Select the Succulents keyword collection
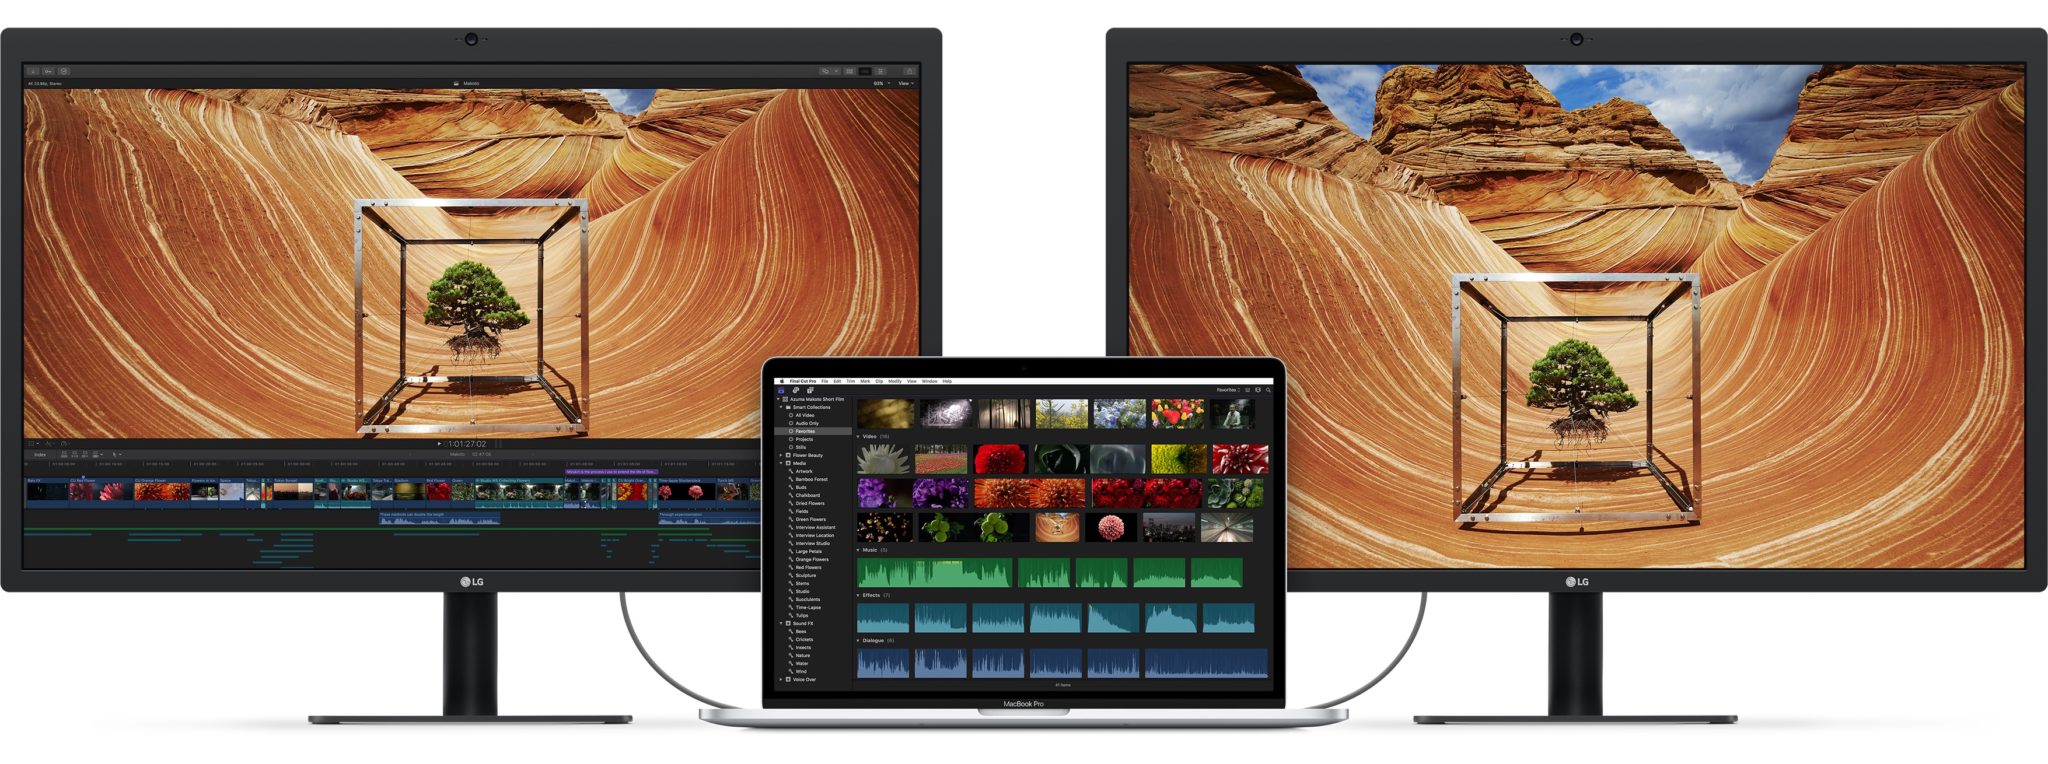The image size is (2048, 764). tap(807, 599)
